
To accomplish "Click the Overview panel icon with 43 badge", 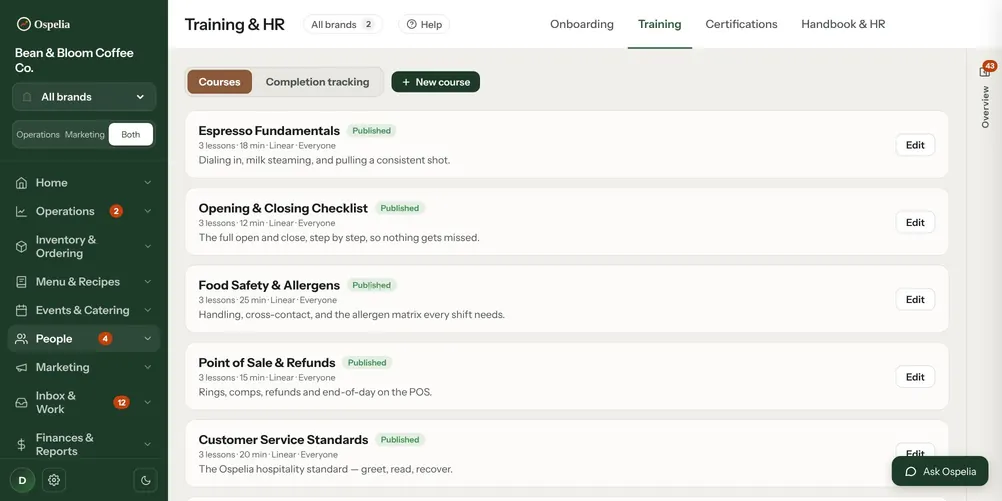I will pyautogui.click(x=985, y=71).
